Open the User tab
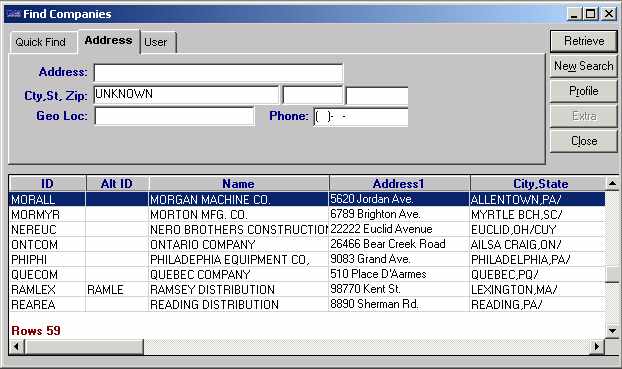This screenshot has width=622, height=369. point(157,42)
